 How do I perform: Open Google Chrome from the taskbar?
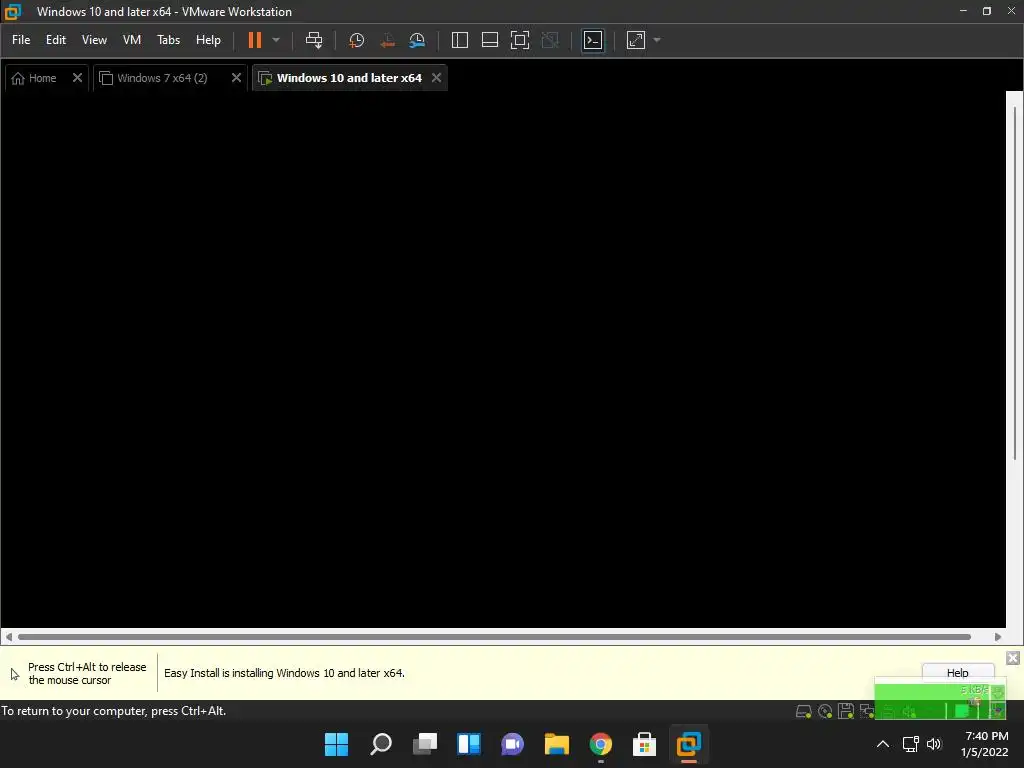[x=601, y=744]
